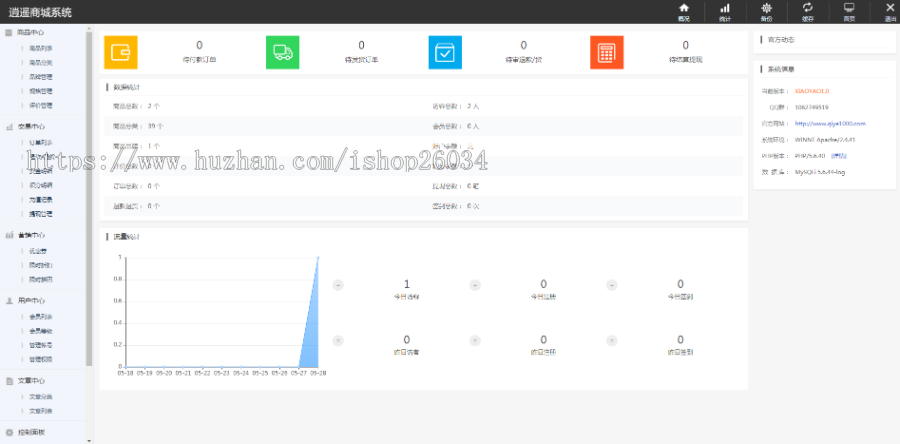Viewport: 900px width, 444px height.
Task: Open 品牌管理 in the sidebar
Action: [40, 77]
